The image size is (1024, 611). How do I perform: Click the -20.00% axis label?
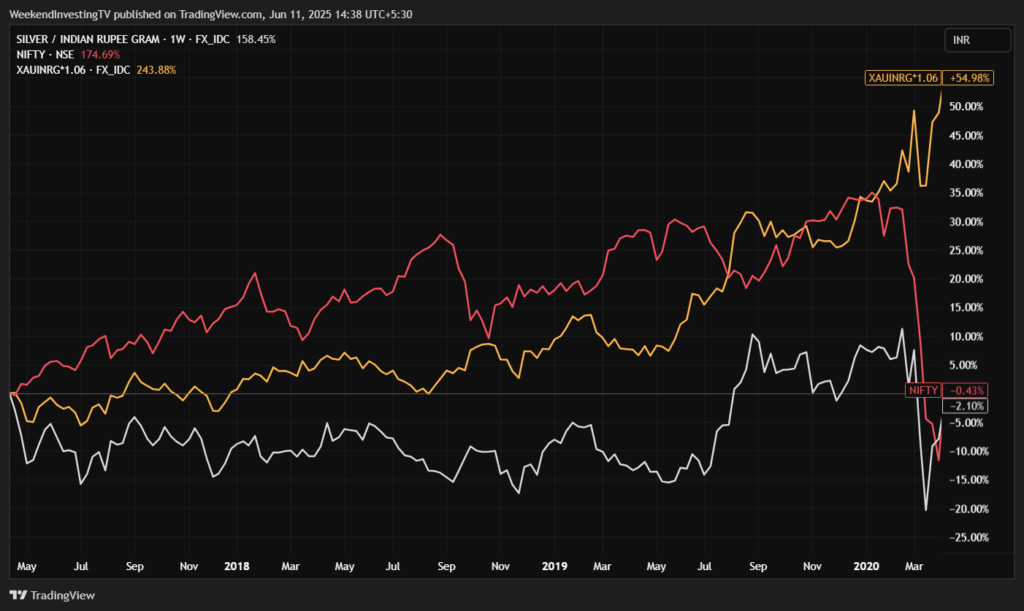tap(968, 509)
